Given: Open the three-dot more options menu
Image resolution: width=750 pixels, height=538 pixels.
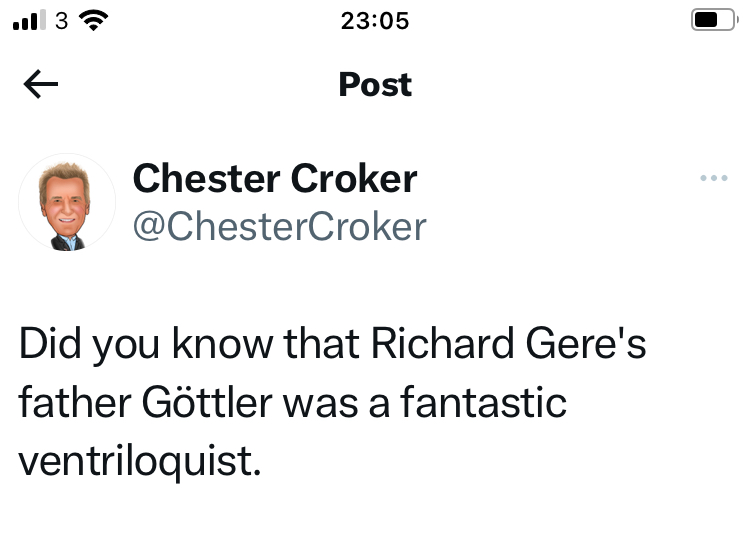Looking at the screenshot, I should click(x=714, y=179).
